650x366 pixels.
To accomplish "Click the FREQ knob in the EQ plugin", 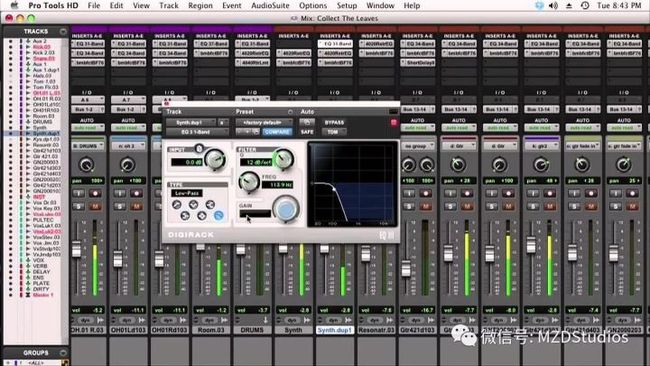I will (249, 182).
